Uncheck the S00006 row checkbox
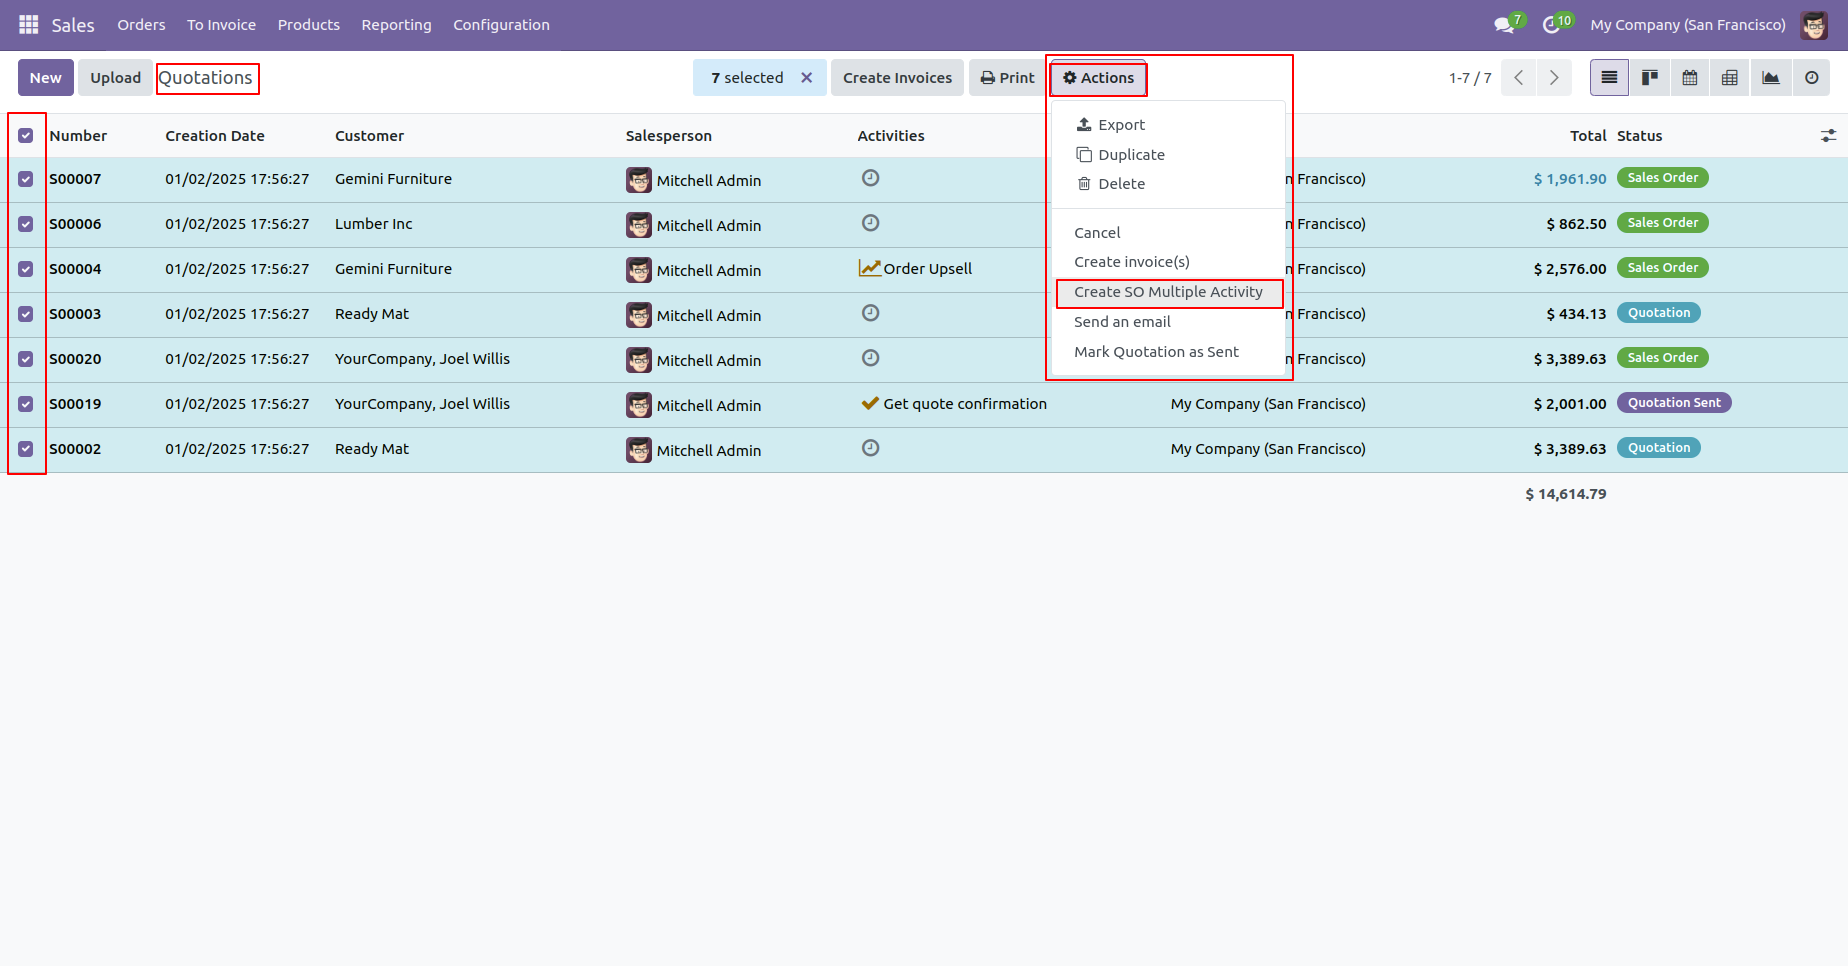The image size is (1848, 966). tap(26, 224)
